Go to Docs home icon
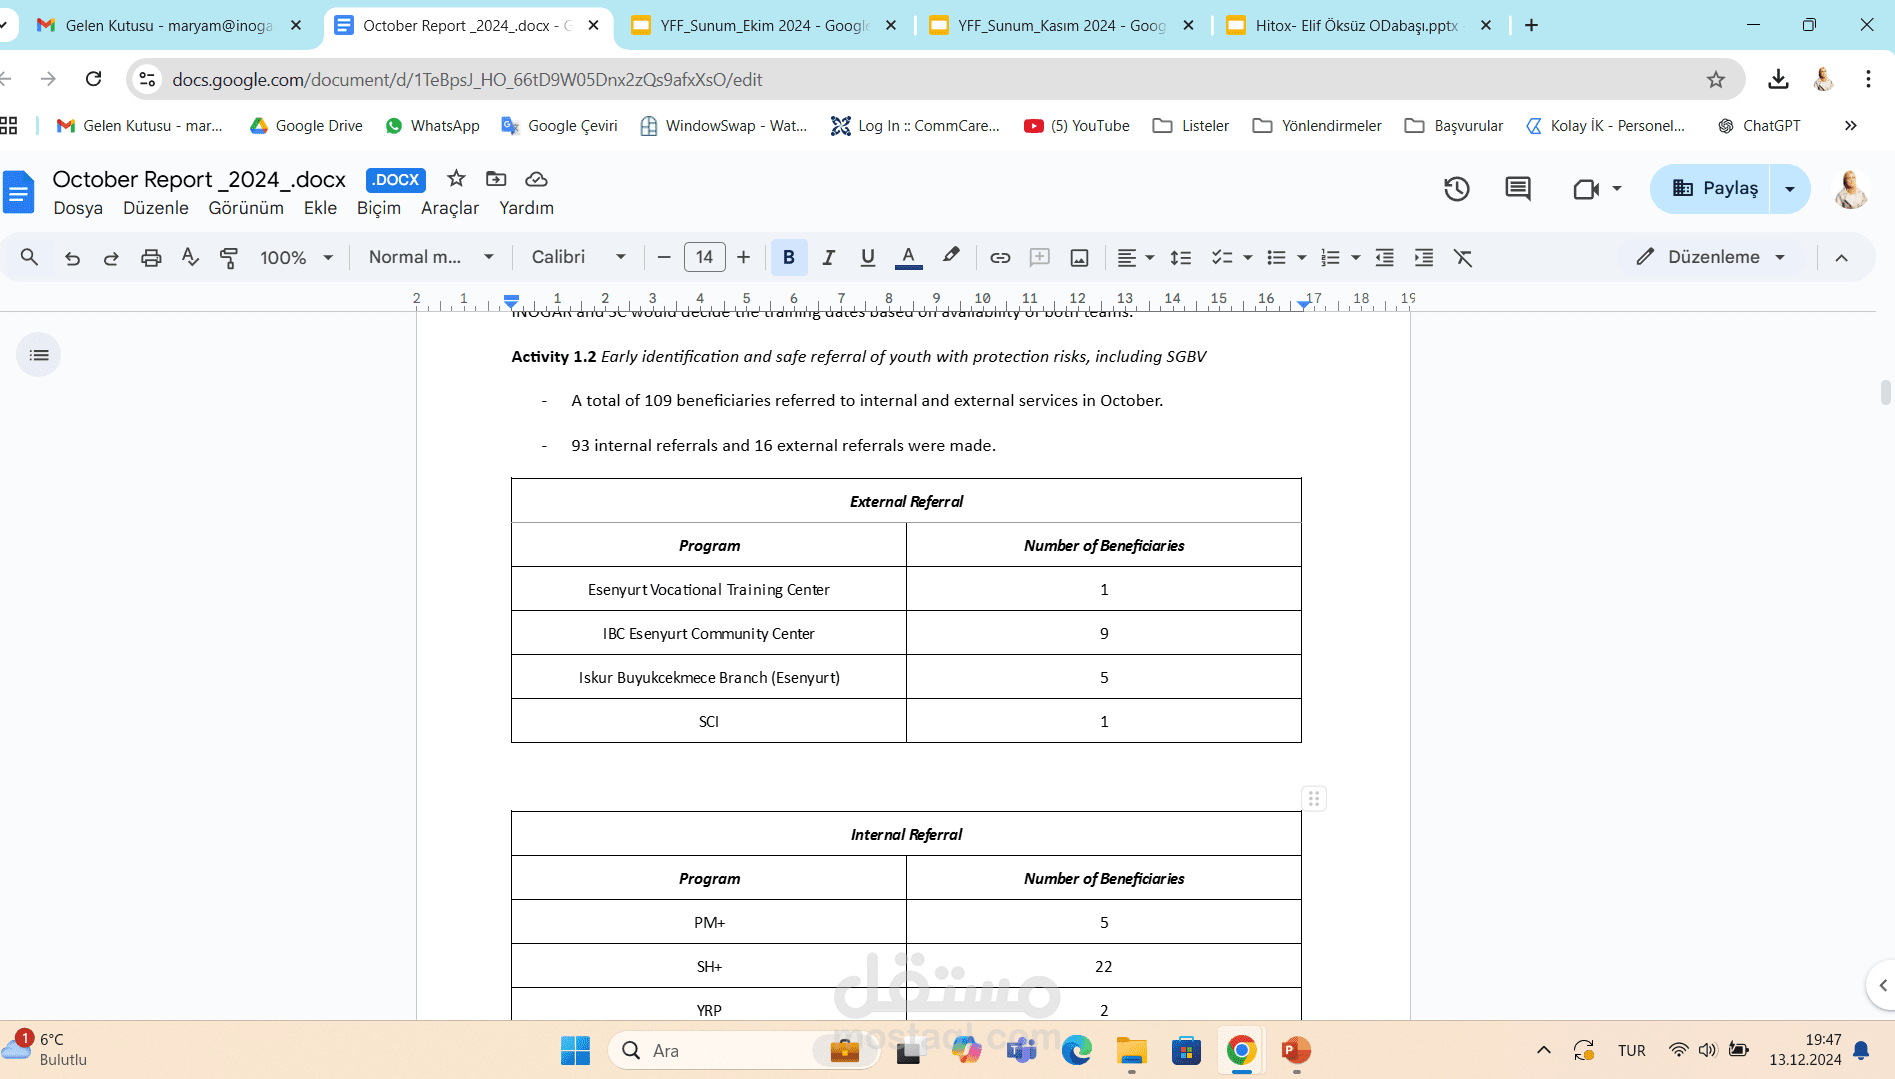 point(18,192)
